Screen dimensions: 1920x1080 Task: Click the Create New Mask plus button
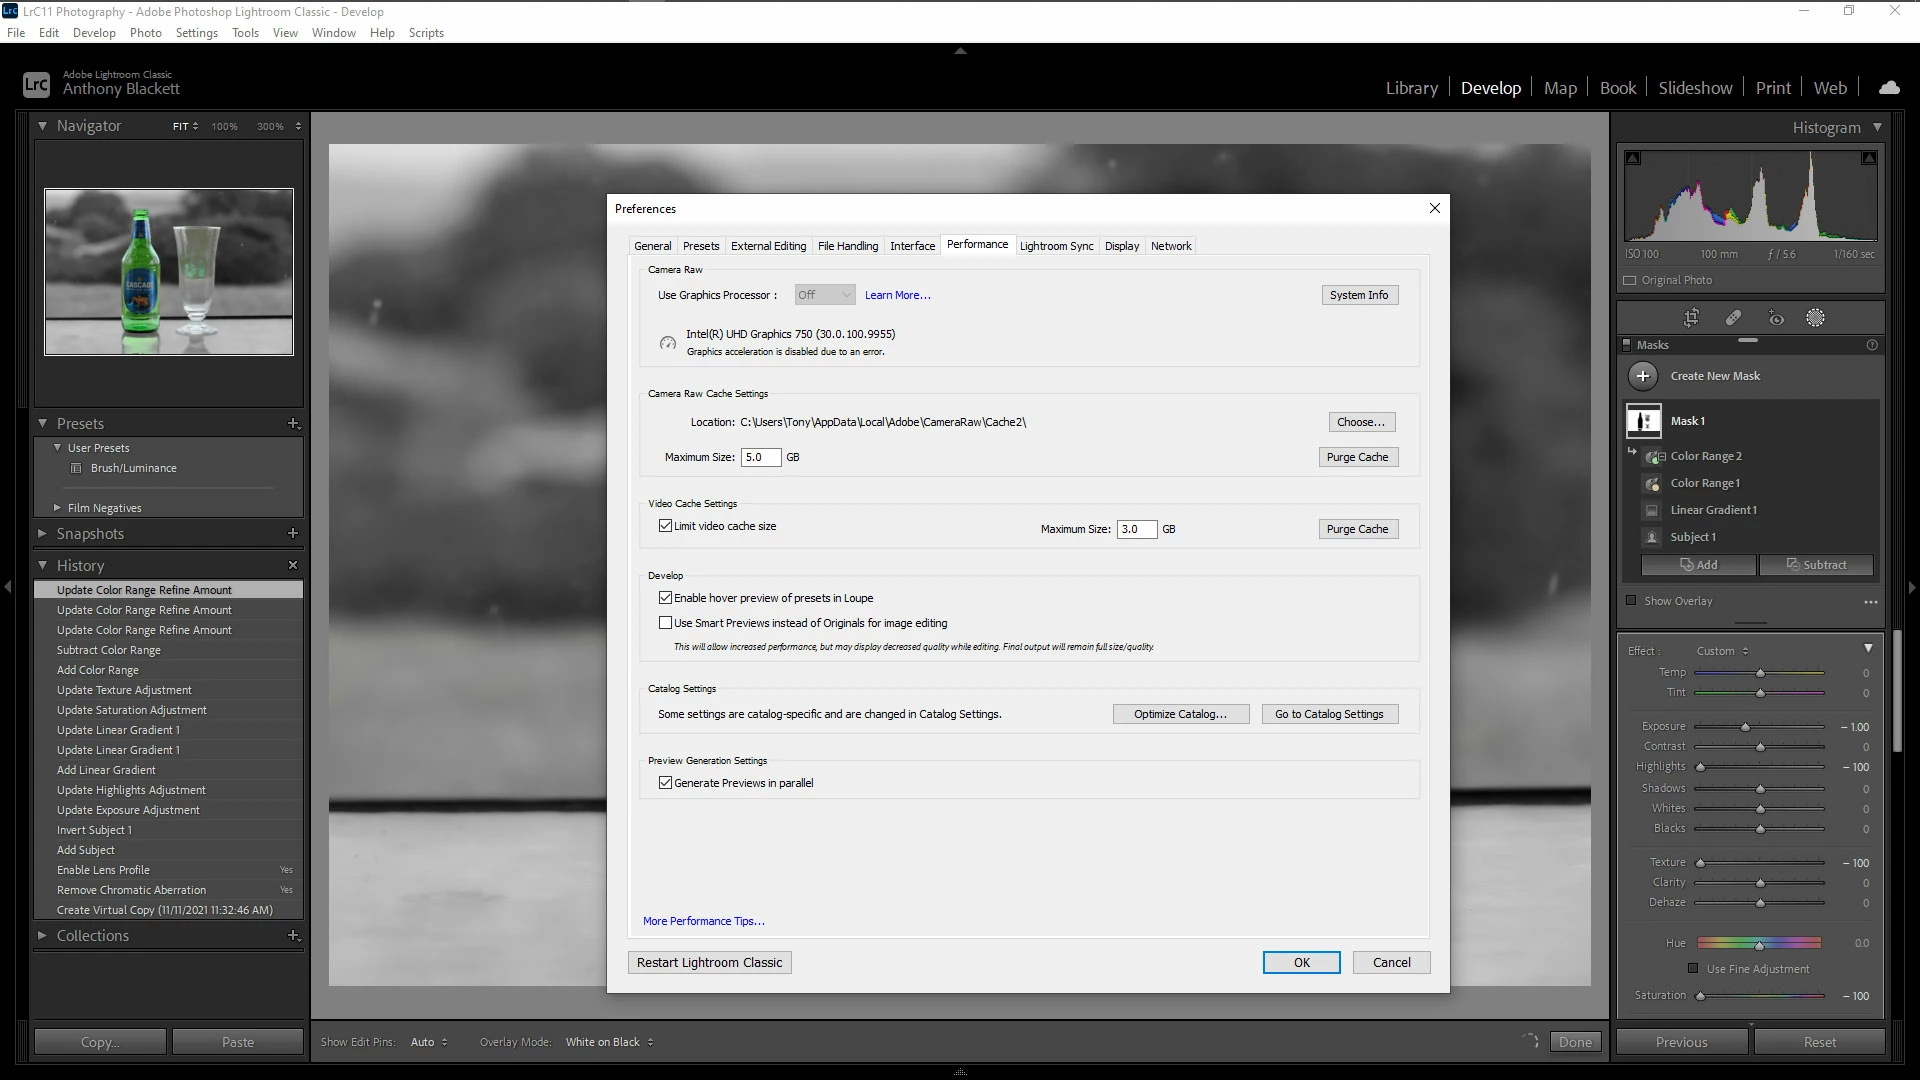pos(1643,376)
